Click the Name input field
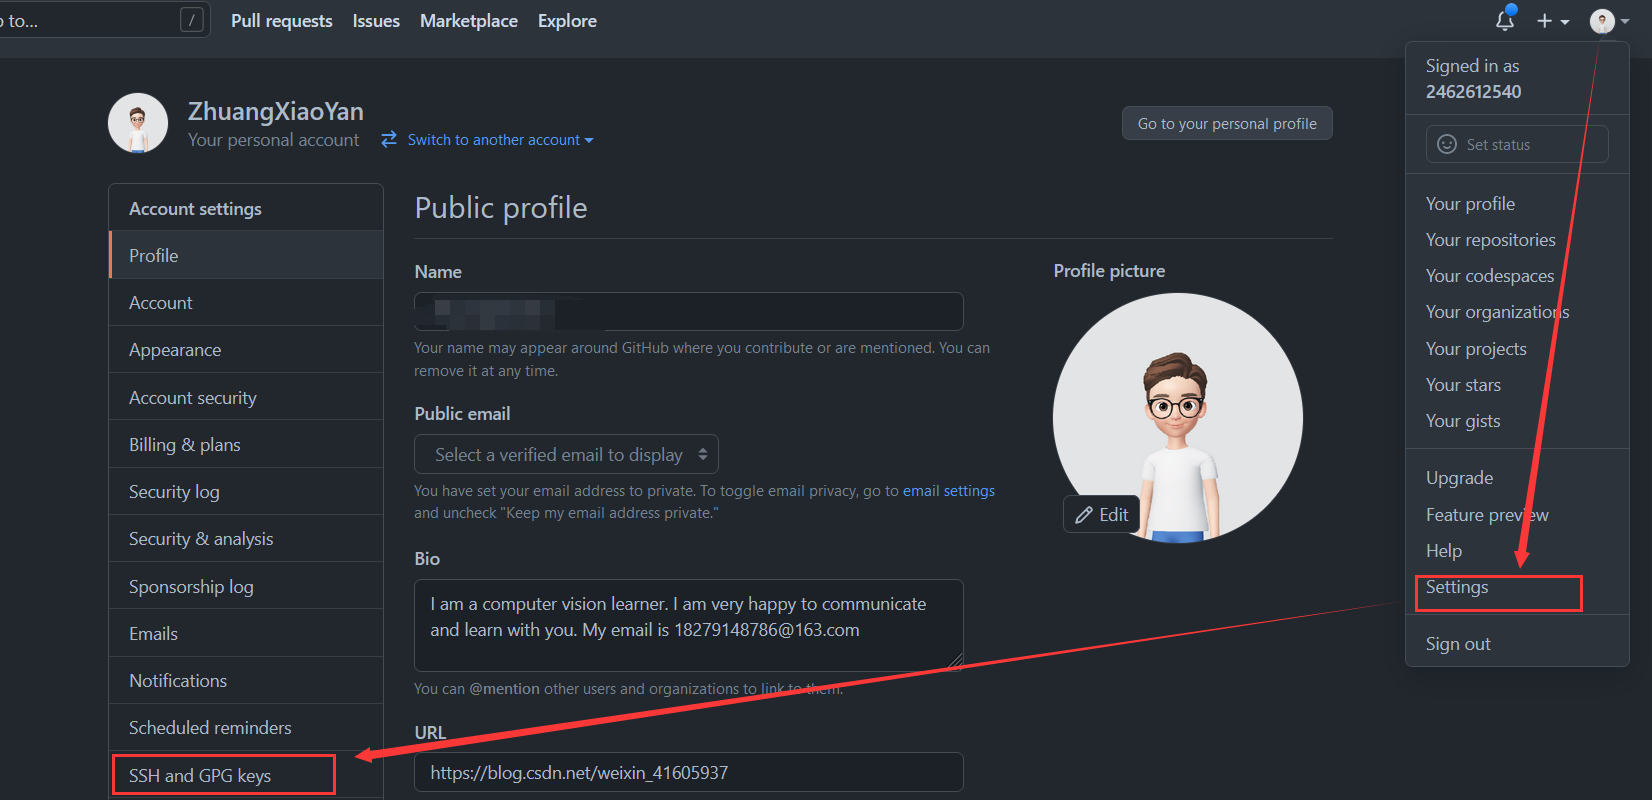The image size is (1652, 800). pyautogui.click(x=689, y=311)
